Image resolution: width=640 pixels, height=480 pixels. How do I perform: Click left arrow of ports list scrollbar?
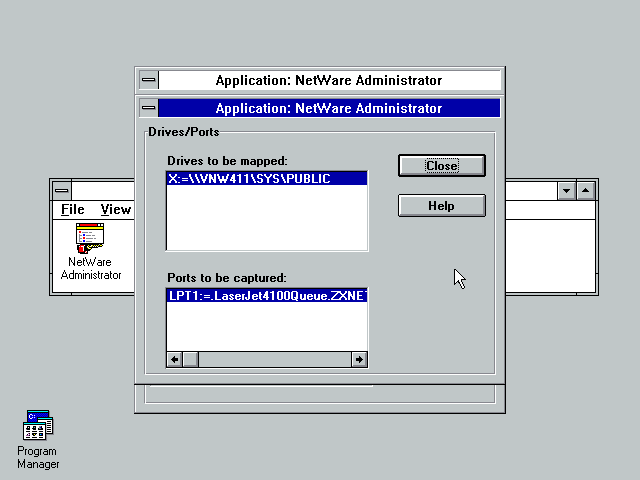[175, 360]
